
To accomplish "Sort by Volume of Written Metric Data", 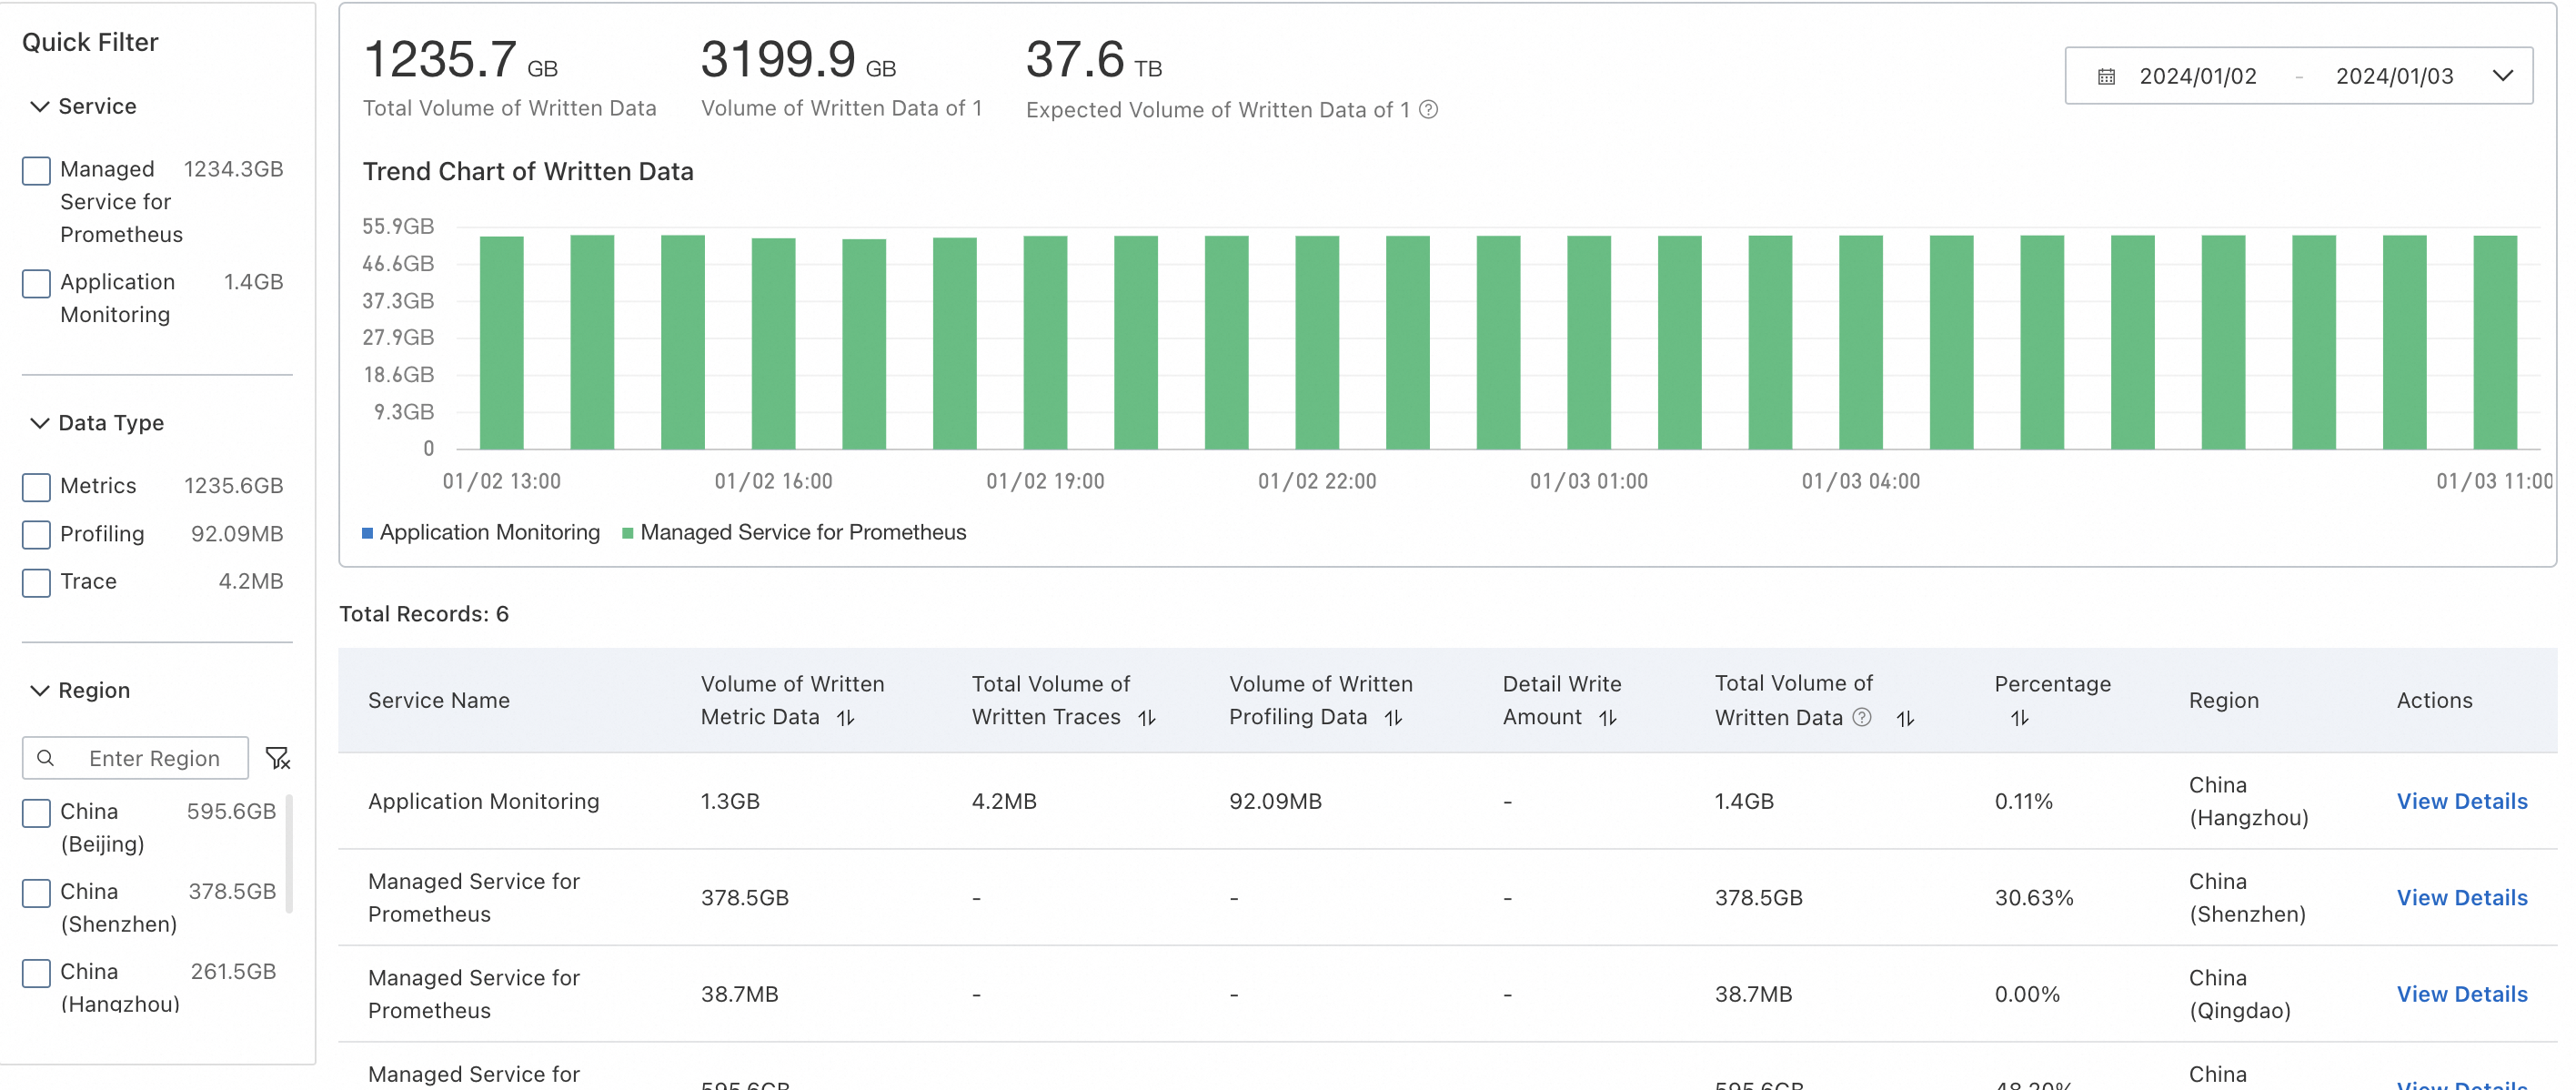I will (846, 718).
